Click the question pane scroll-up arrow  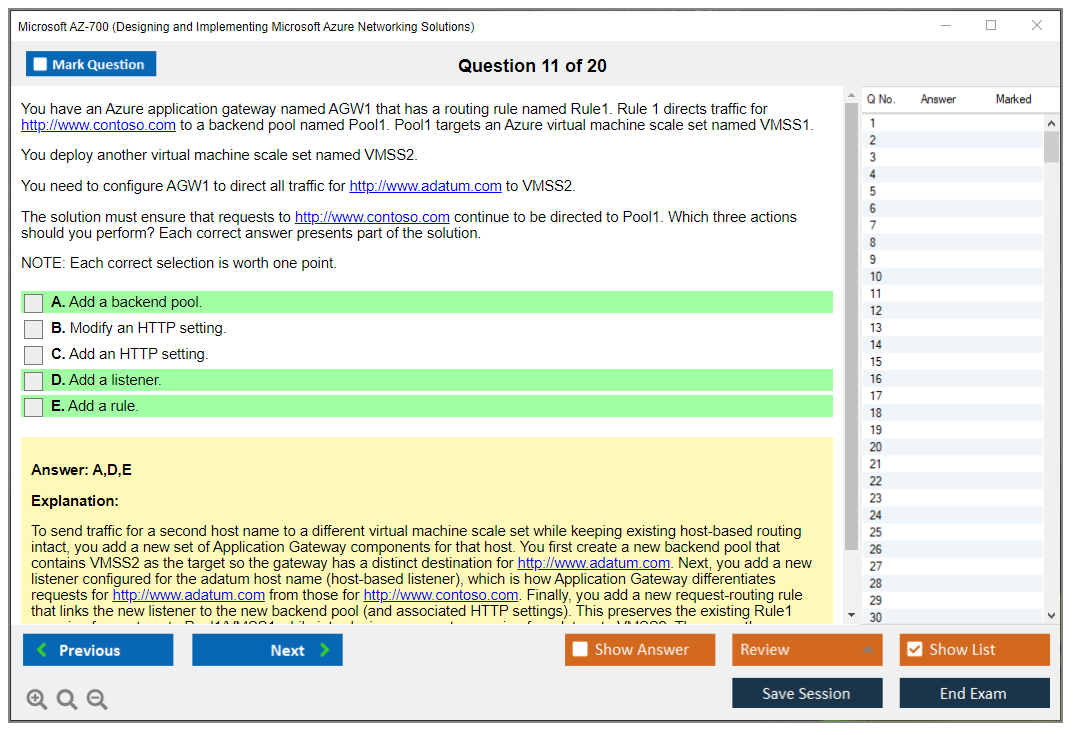851,97
